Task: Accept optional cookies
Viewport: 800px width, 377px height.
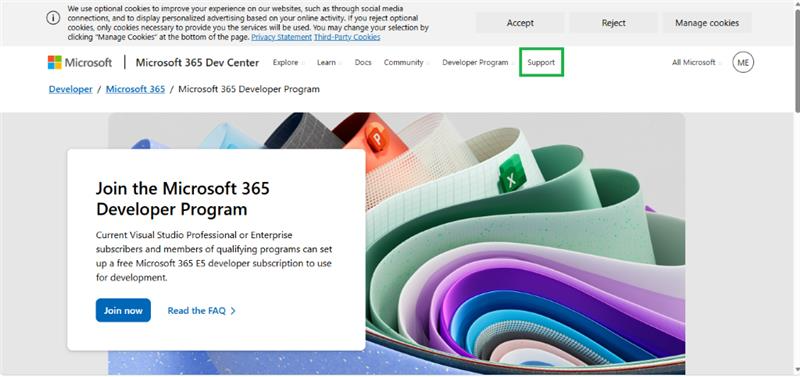Action: tap(520, 23)
